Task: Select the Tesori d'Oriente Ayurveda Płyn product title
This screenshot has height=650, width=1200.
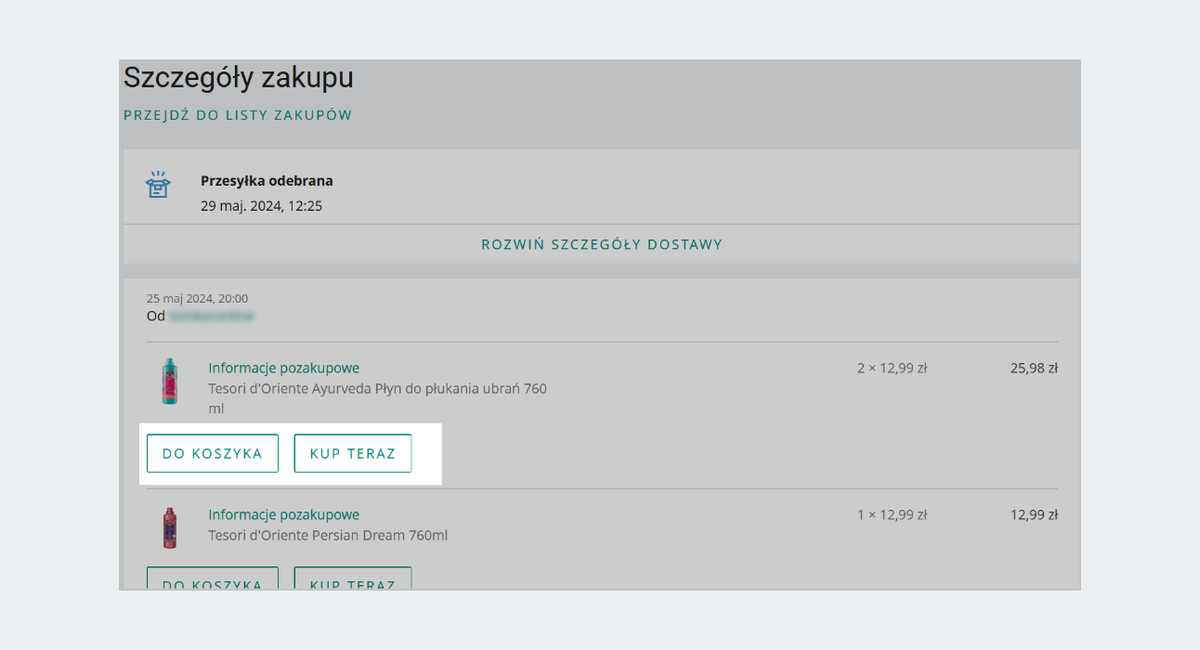Action: pos(377,398)
